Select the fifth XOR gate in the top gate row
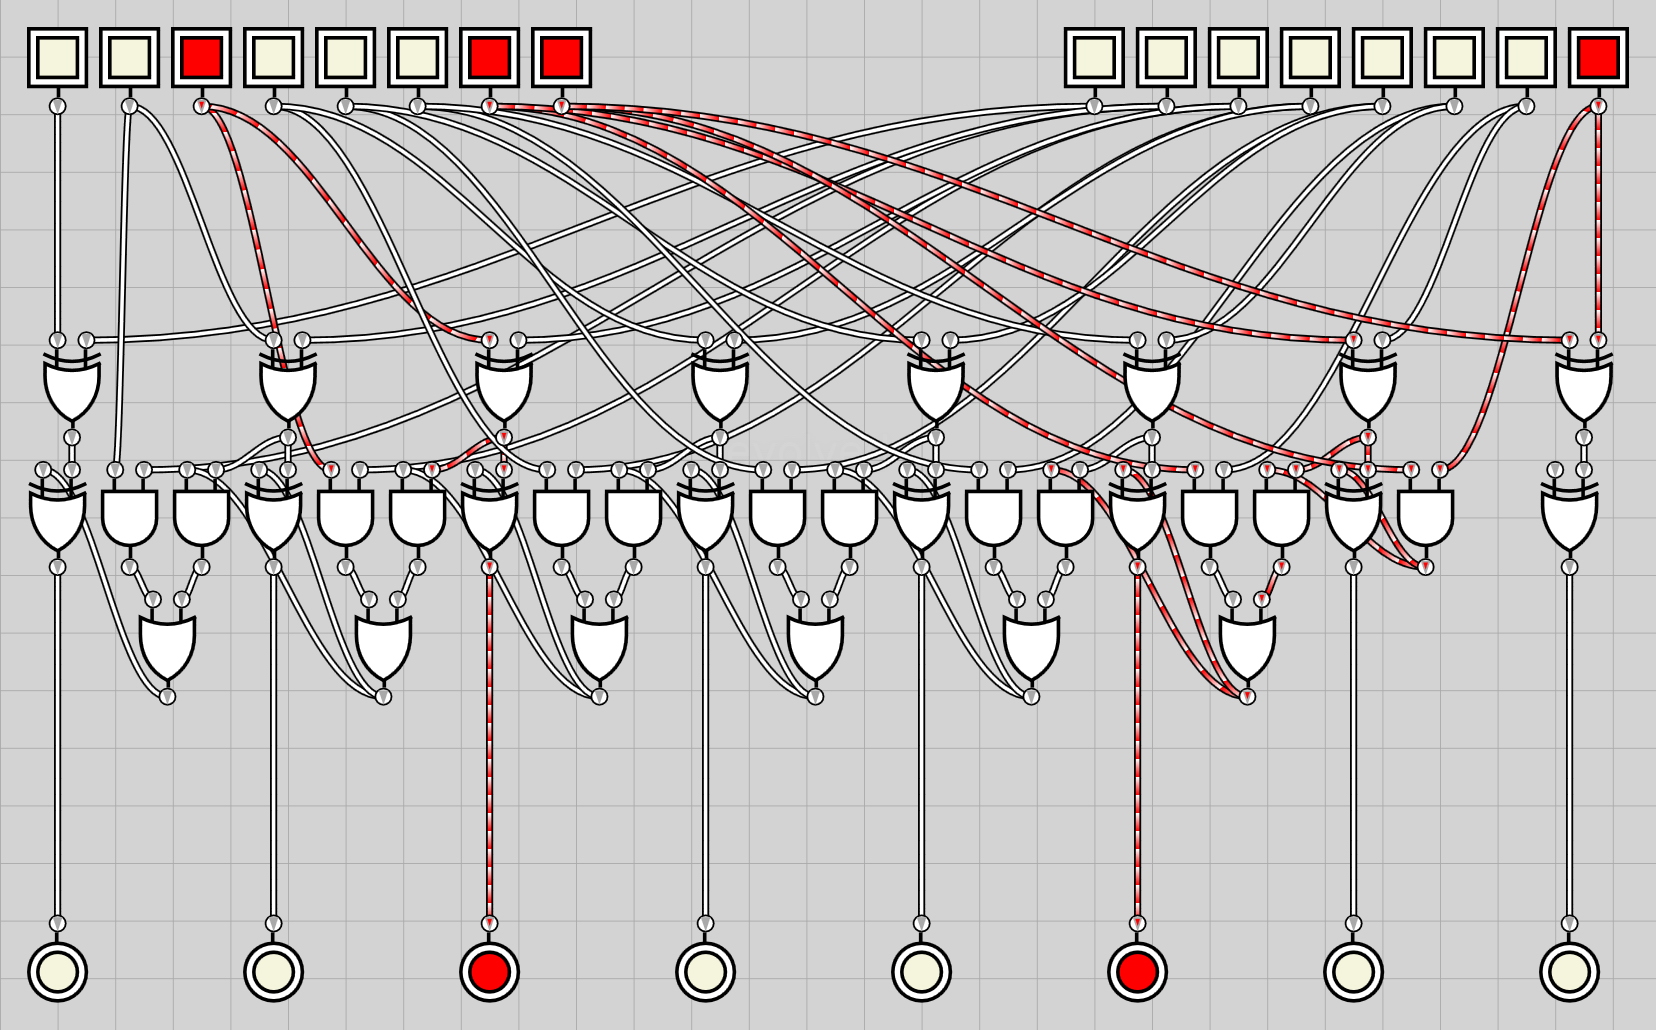The width and height of the screenshot is (1656, 1030). tap(936, 388)
